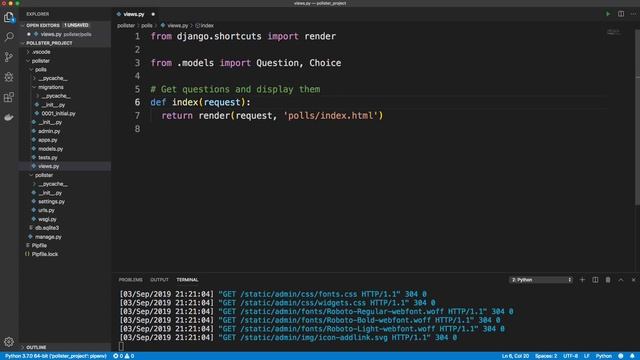Open manage.py in the explorer
The height and width of the screenshot is (360, 640).
(48, 237)
